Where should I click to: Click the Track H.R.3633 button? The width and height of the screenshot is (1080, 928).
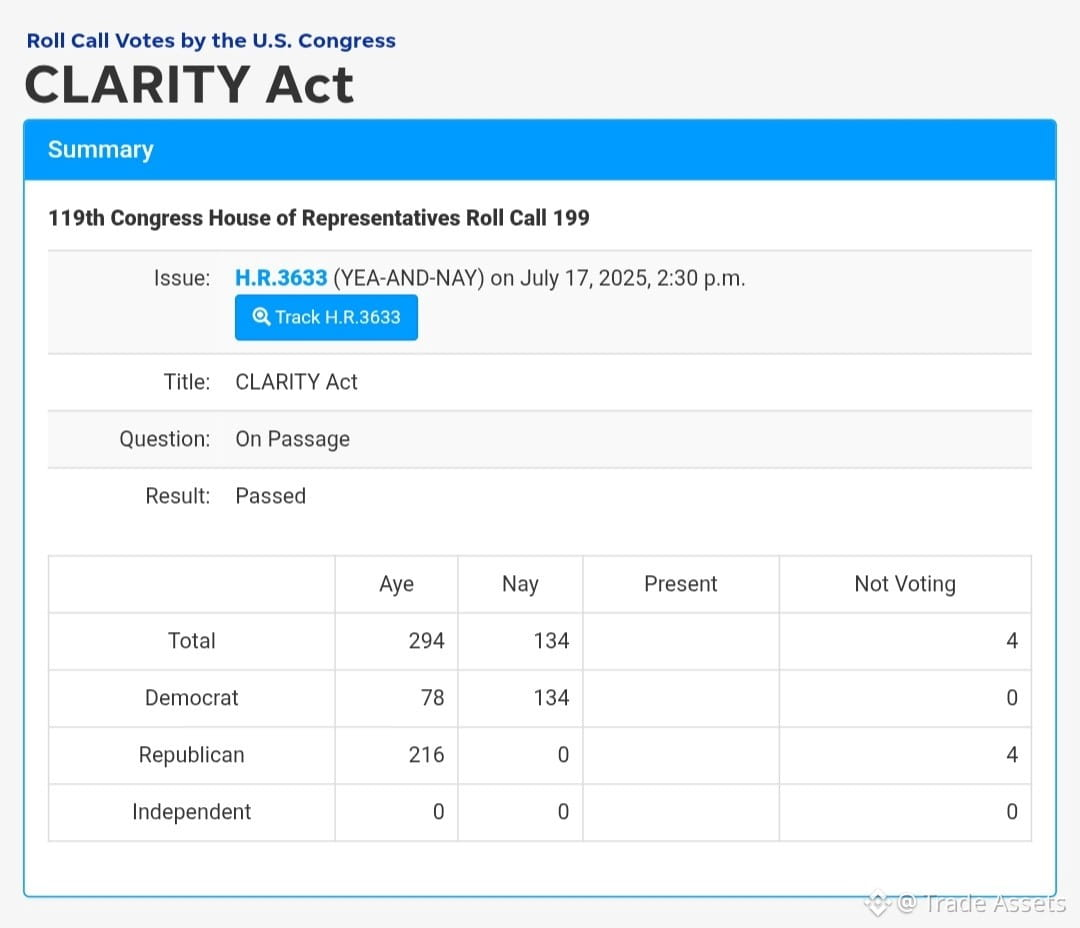(x=326, y=318)
